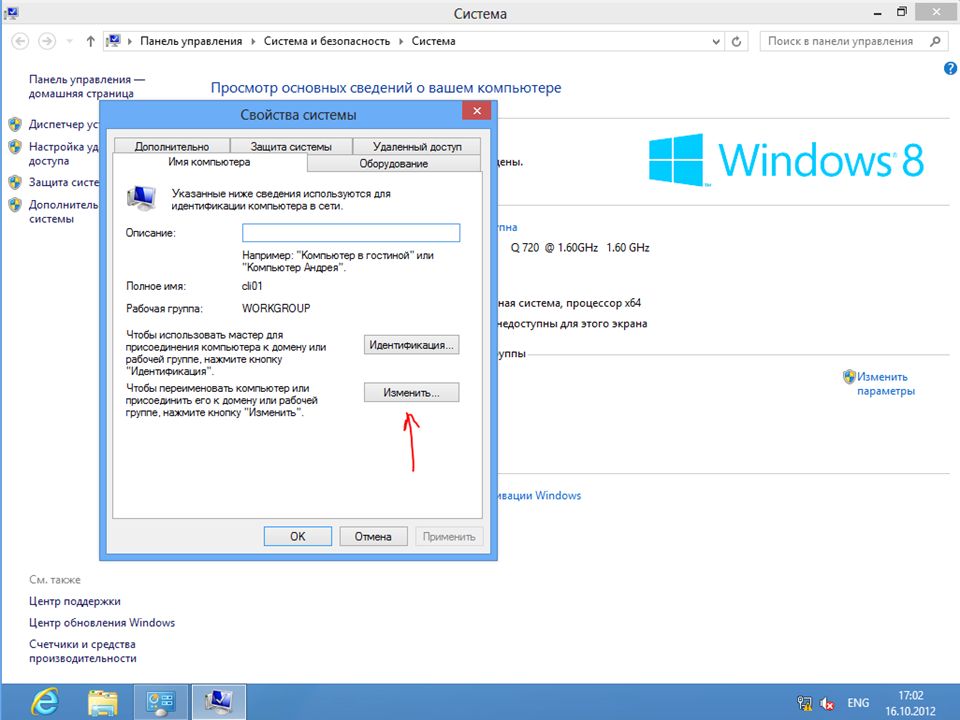This screenshot has height=720, width=960.
Task: Open the network tray icon
Action: coord(804,703)
